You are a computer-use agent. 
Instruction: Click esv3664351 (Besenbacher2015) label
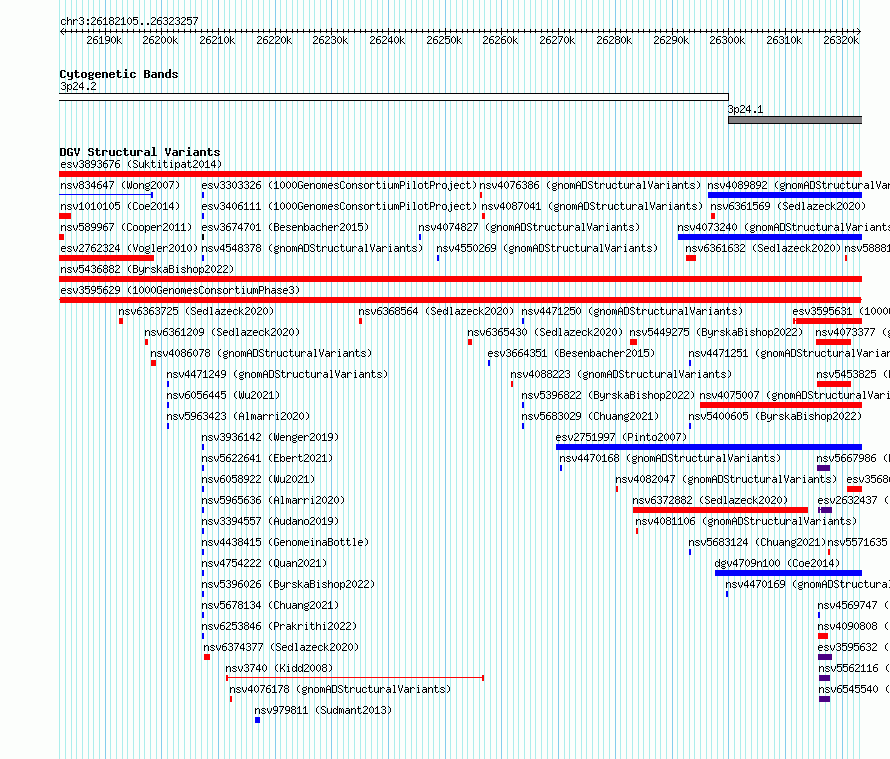click(x=571, y=354)
